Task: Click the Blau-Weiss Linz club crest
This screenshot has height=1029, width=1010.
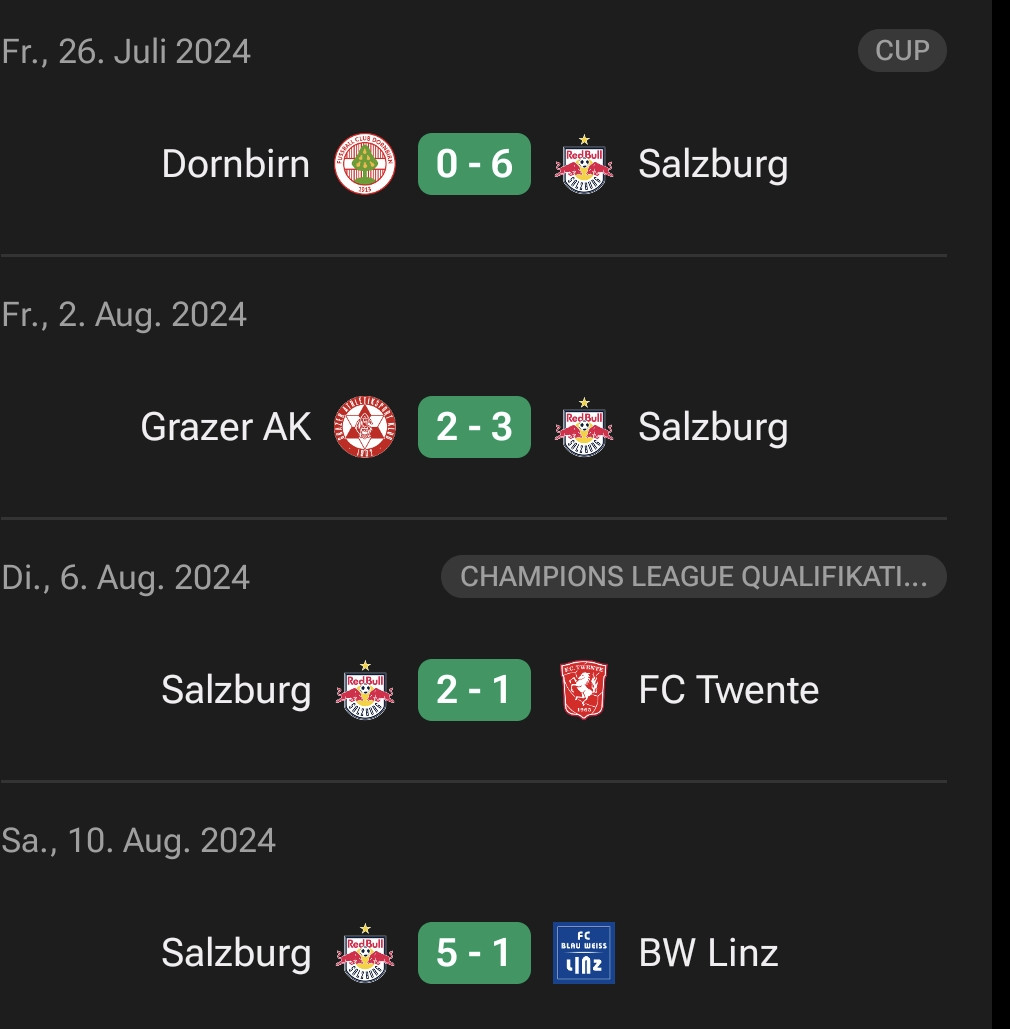Action: [584, 953]
